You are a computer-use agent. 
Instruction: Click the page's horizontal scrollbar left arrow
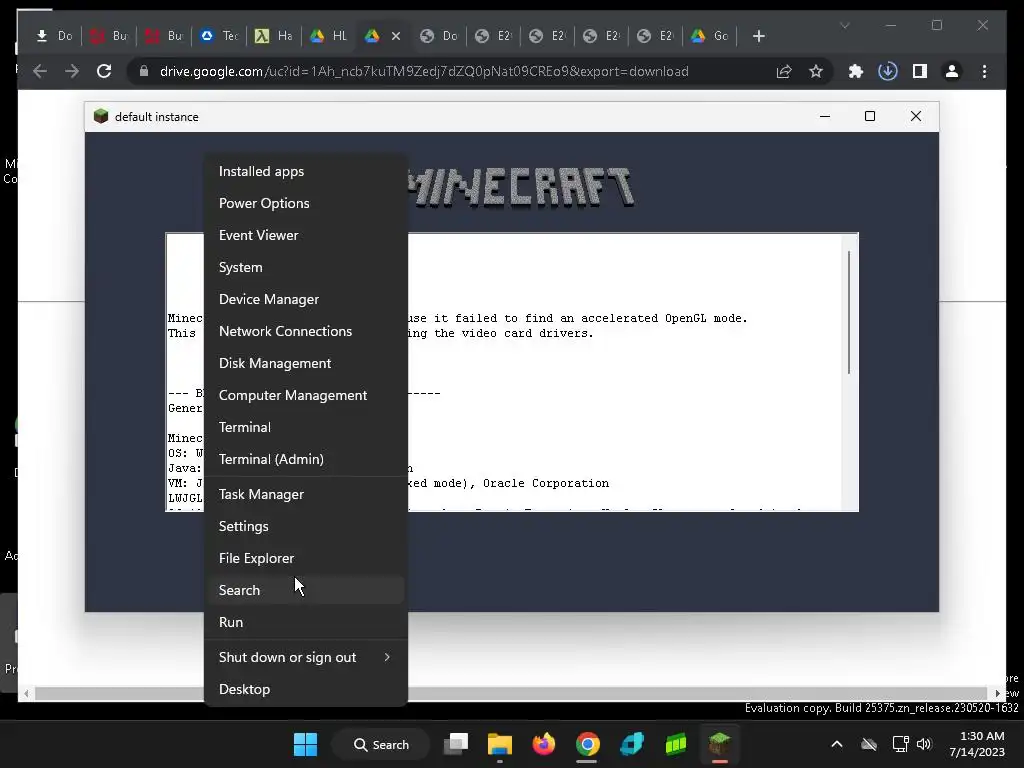point(25,694)
